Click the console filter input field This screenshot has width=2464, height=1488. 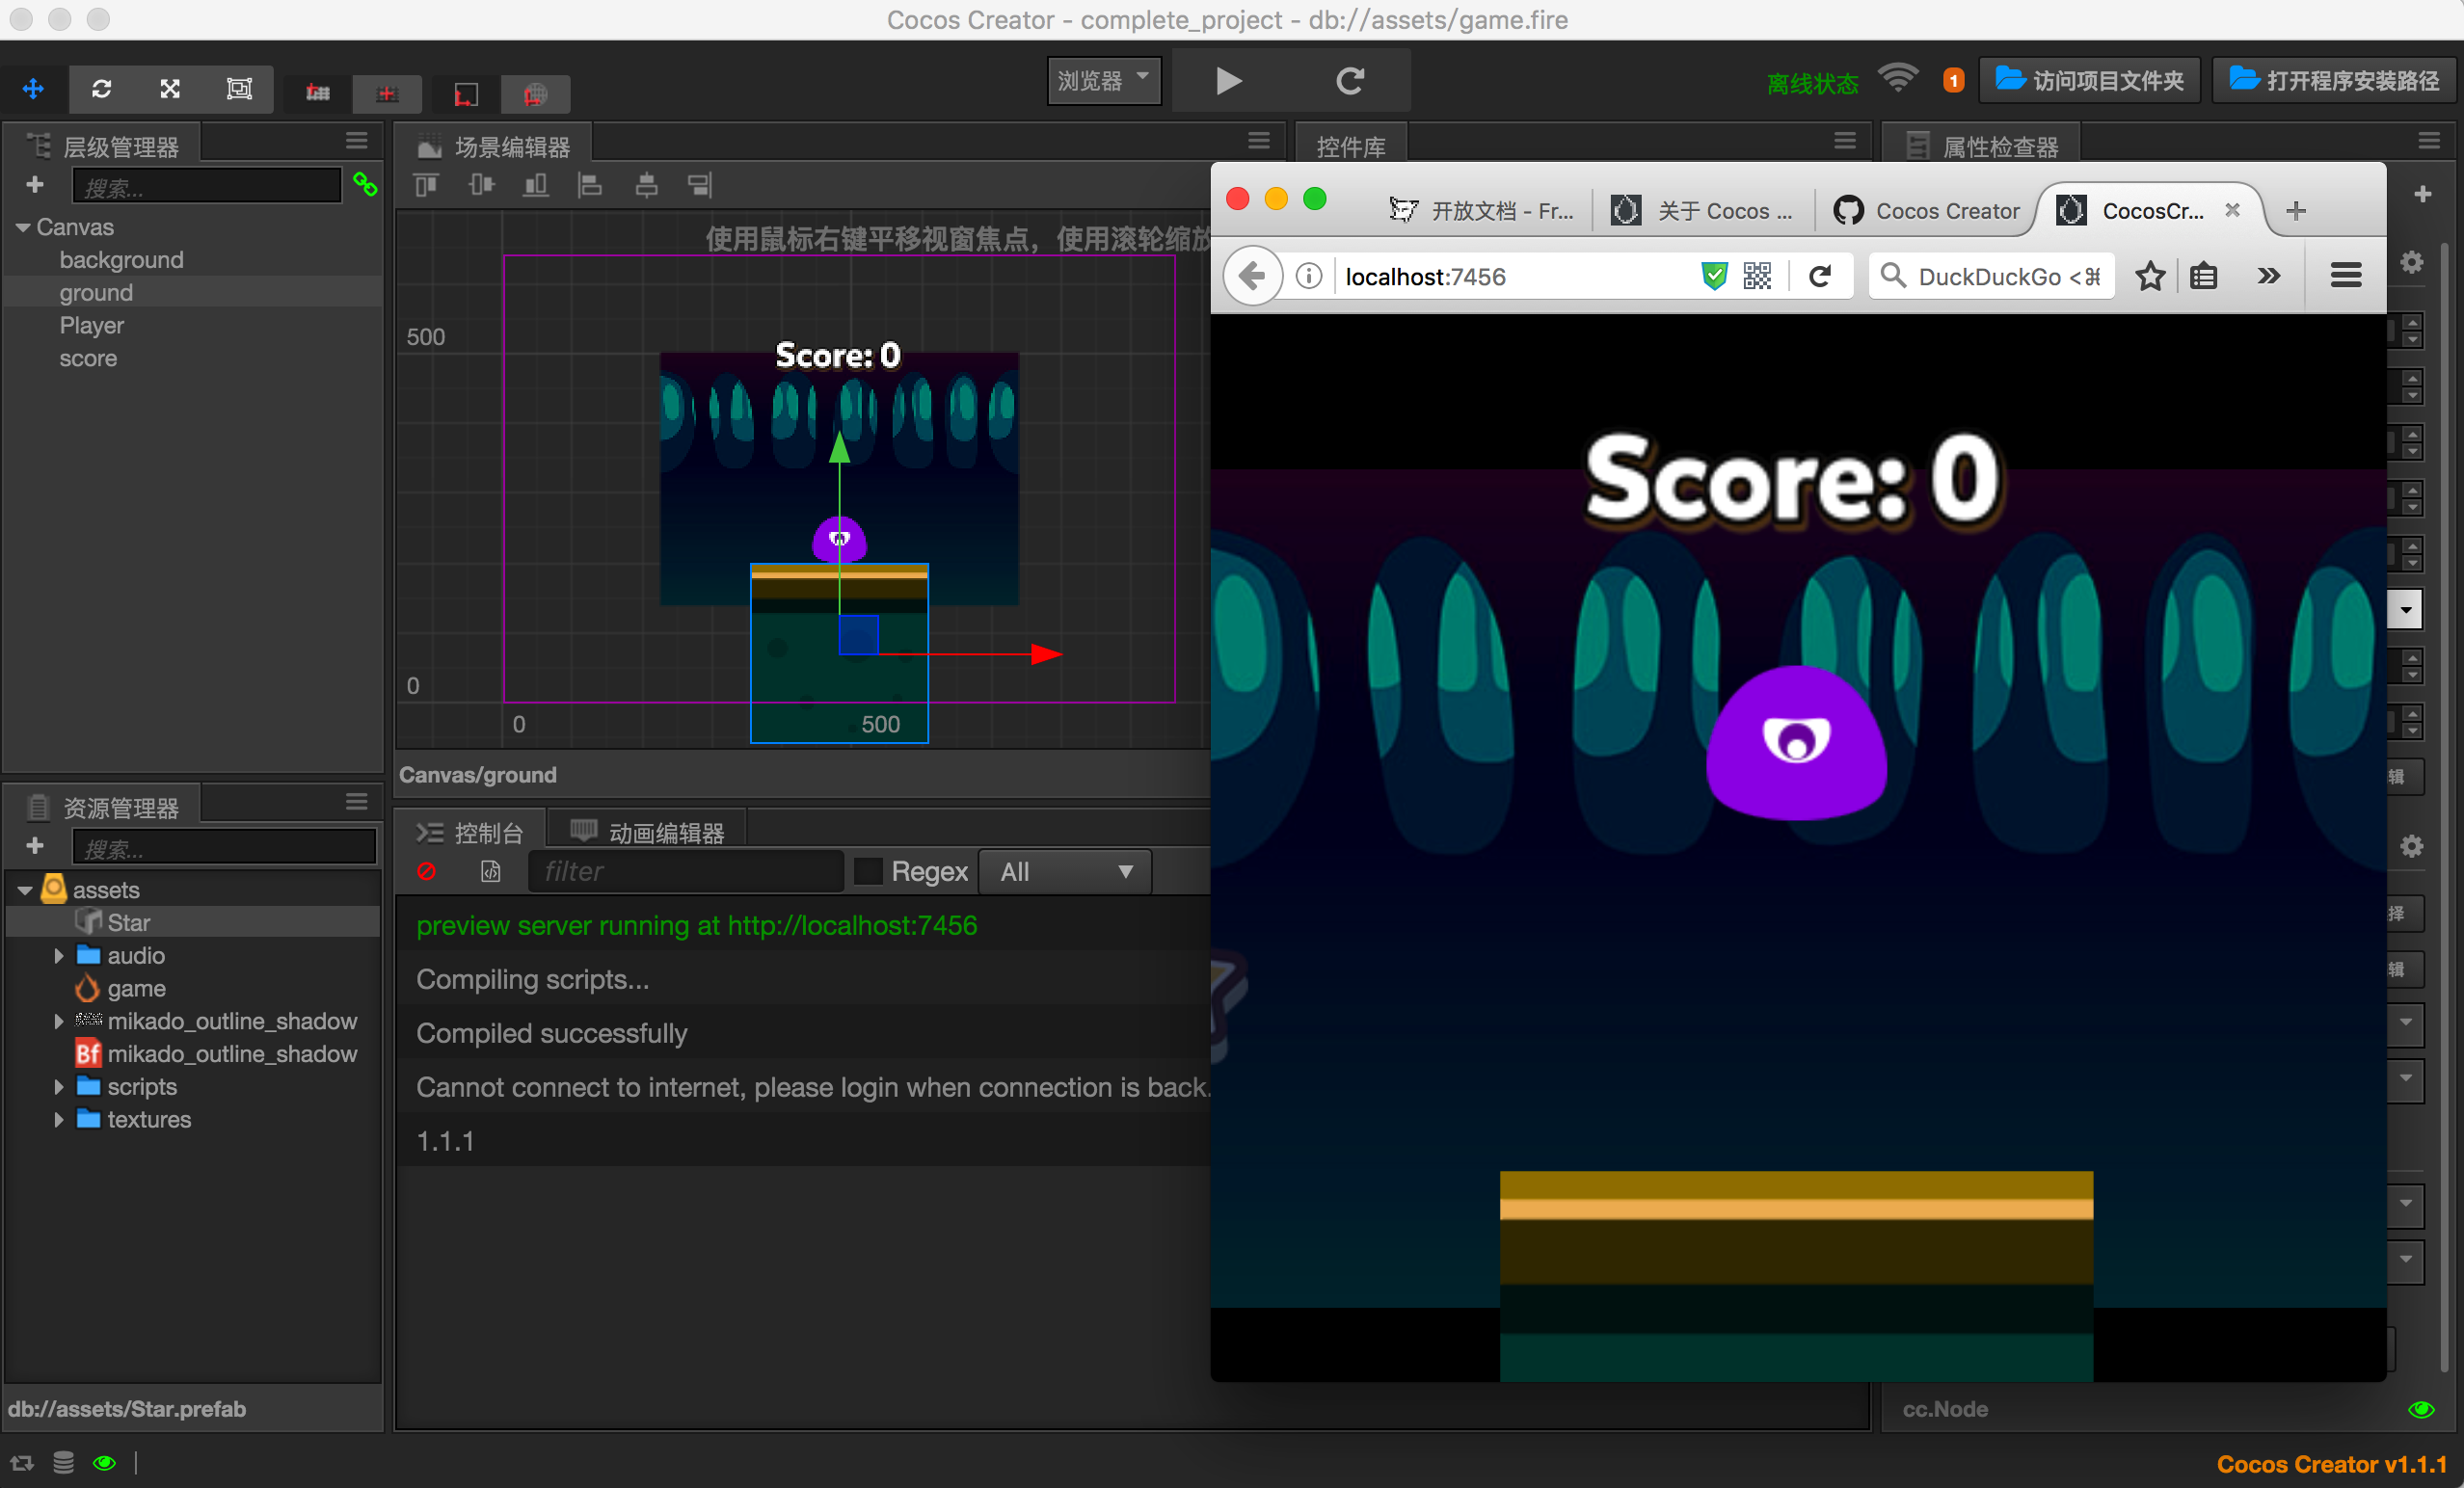685,871
